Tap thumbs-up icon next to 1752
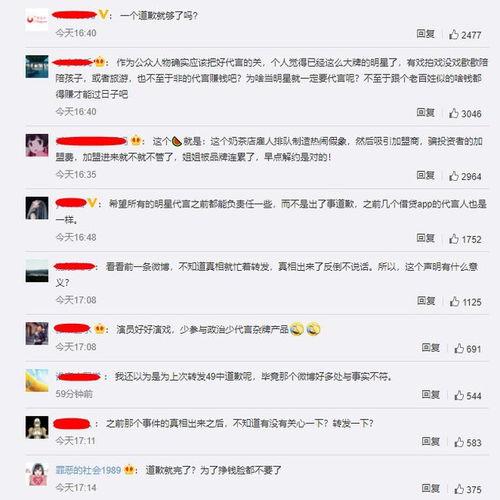Screen dimensions: 500x500 [454, 239]
